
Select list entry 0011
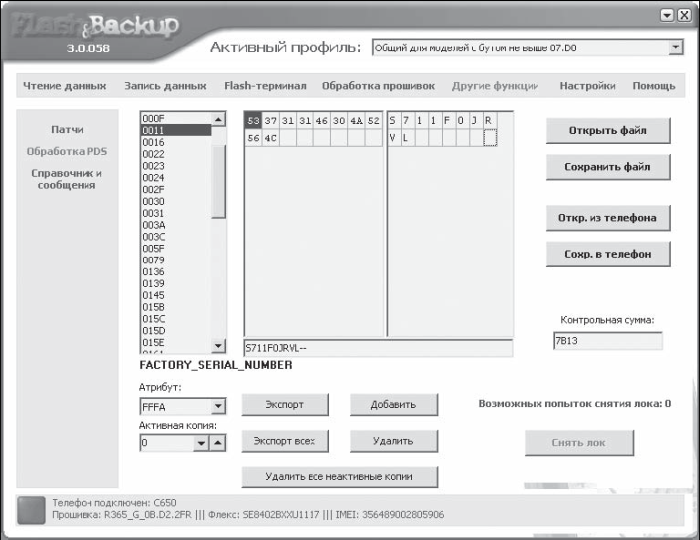[x=176, y=130]
